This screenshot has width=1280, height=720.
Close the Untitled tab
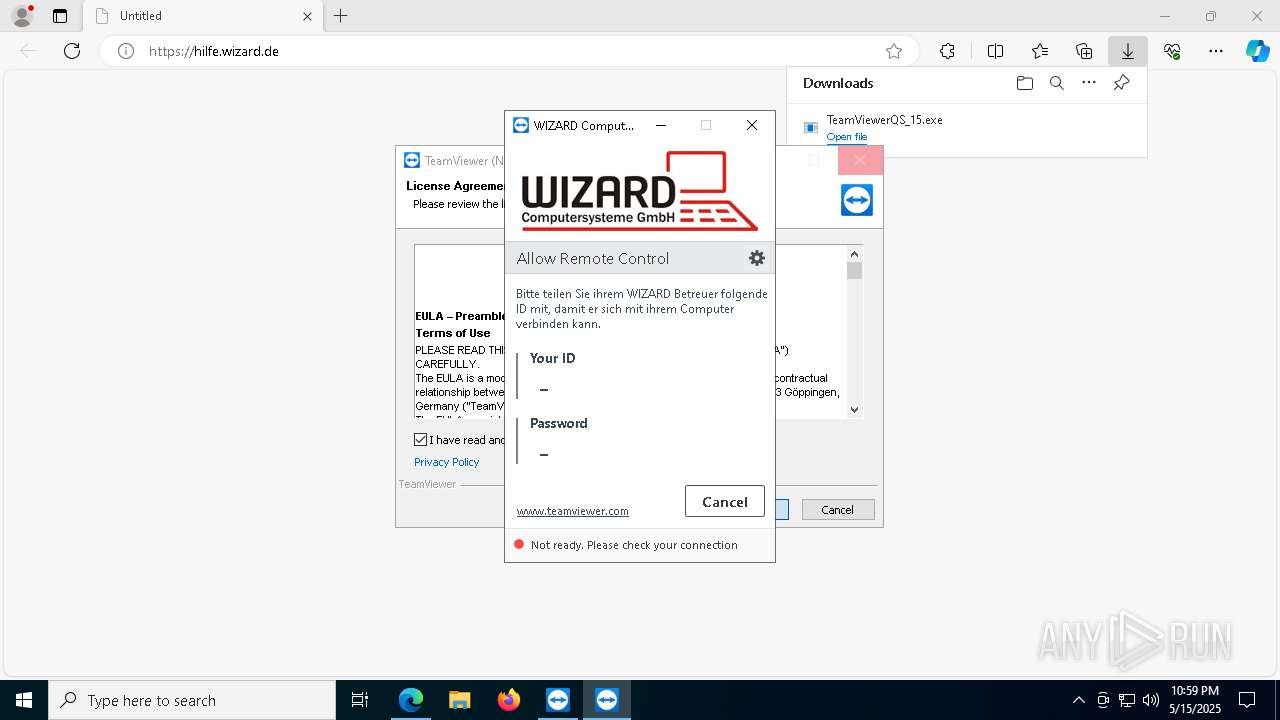point(308,16)
